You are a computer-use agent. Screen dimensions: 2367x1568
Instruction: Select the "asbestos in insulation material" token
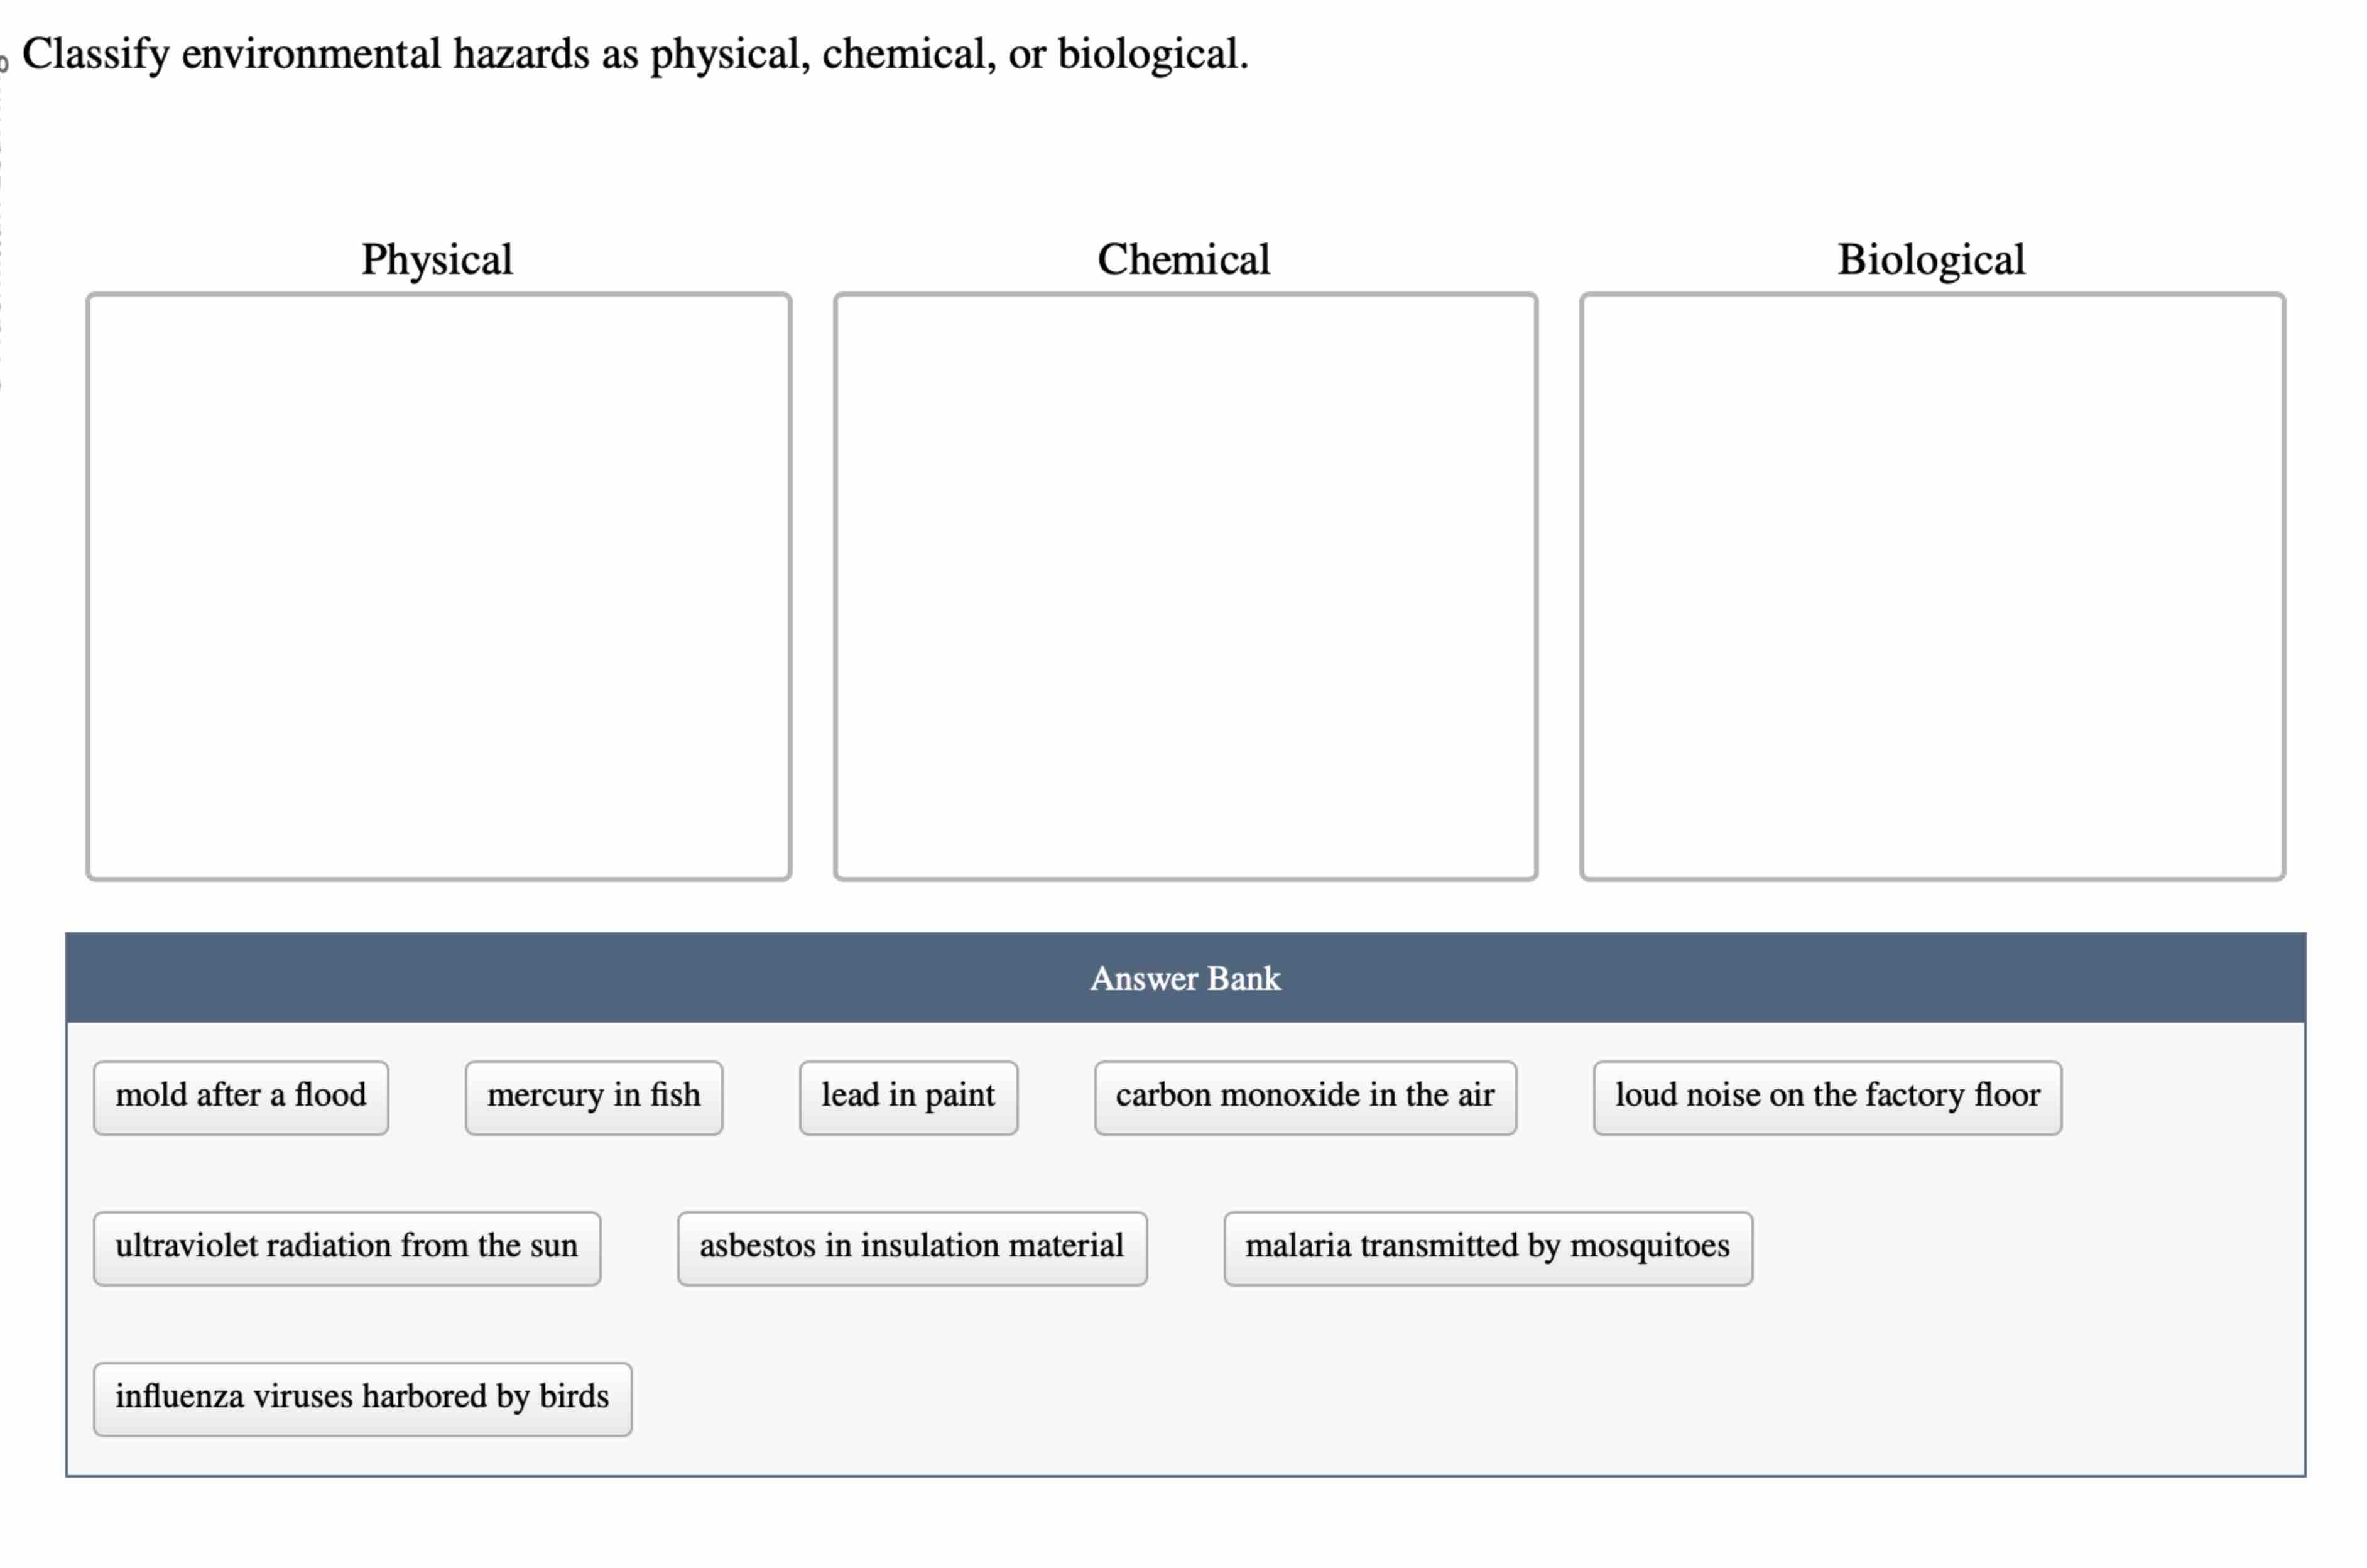(x=911, y=1247)
